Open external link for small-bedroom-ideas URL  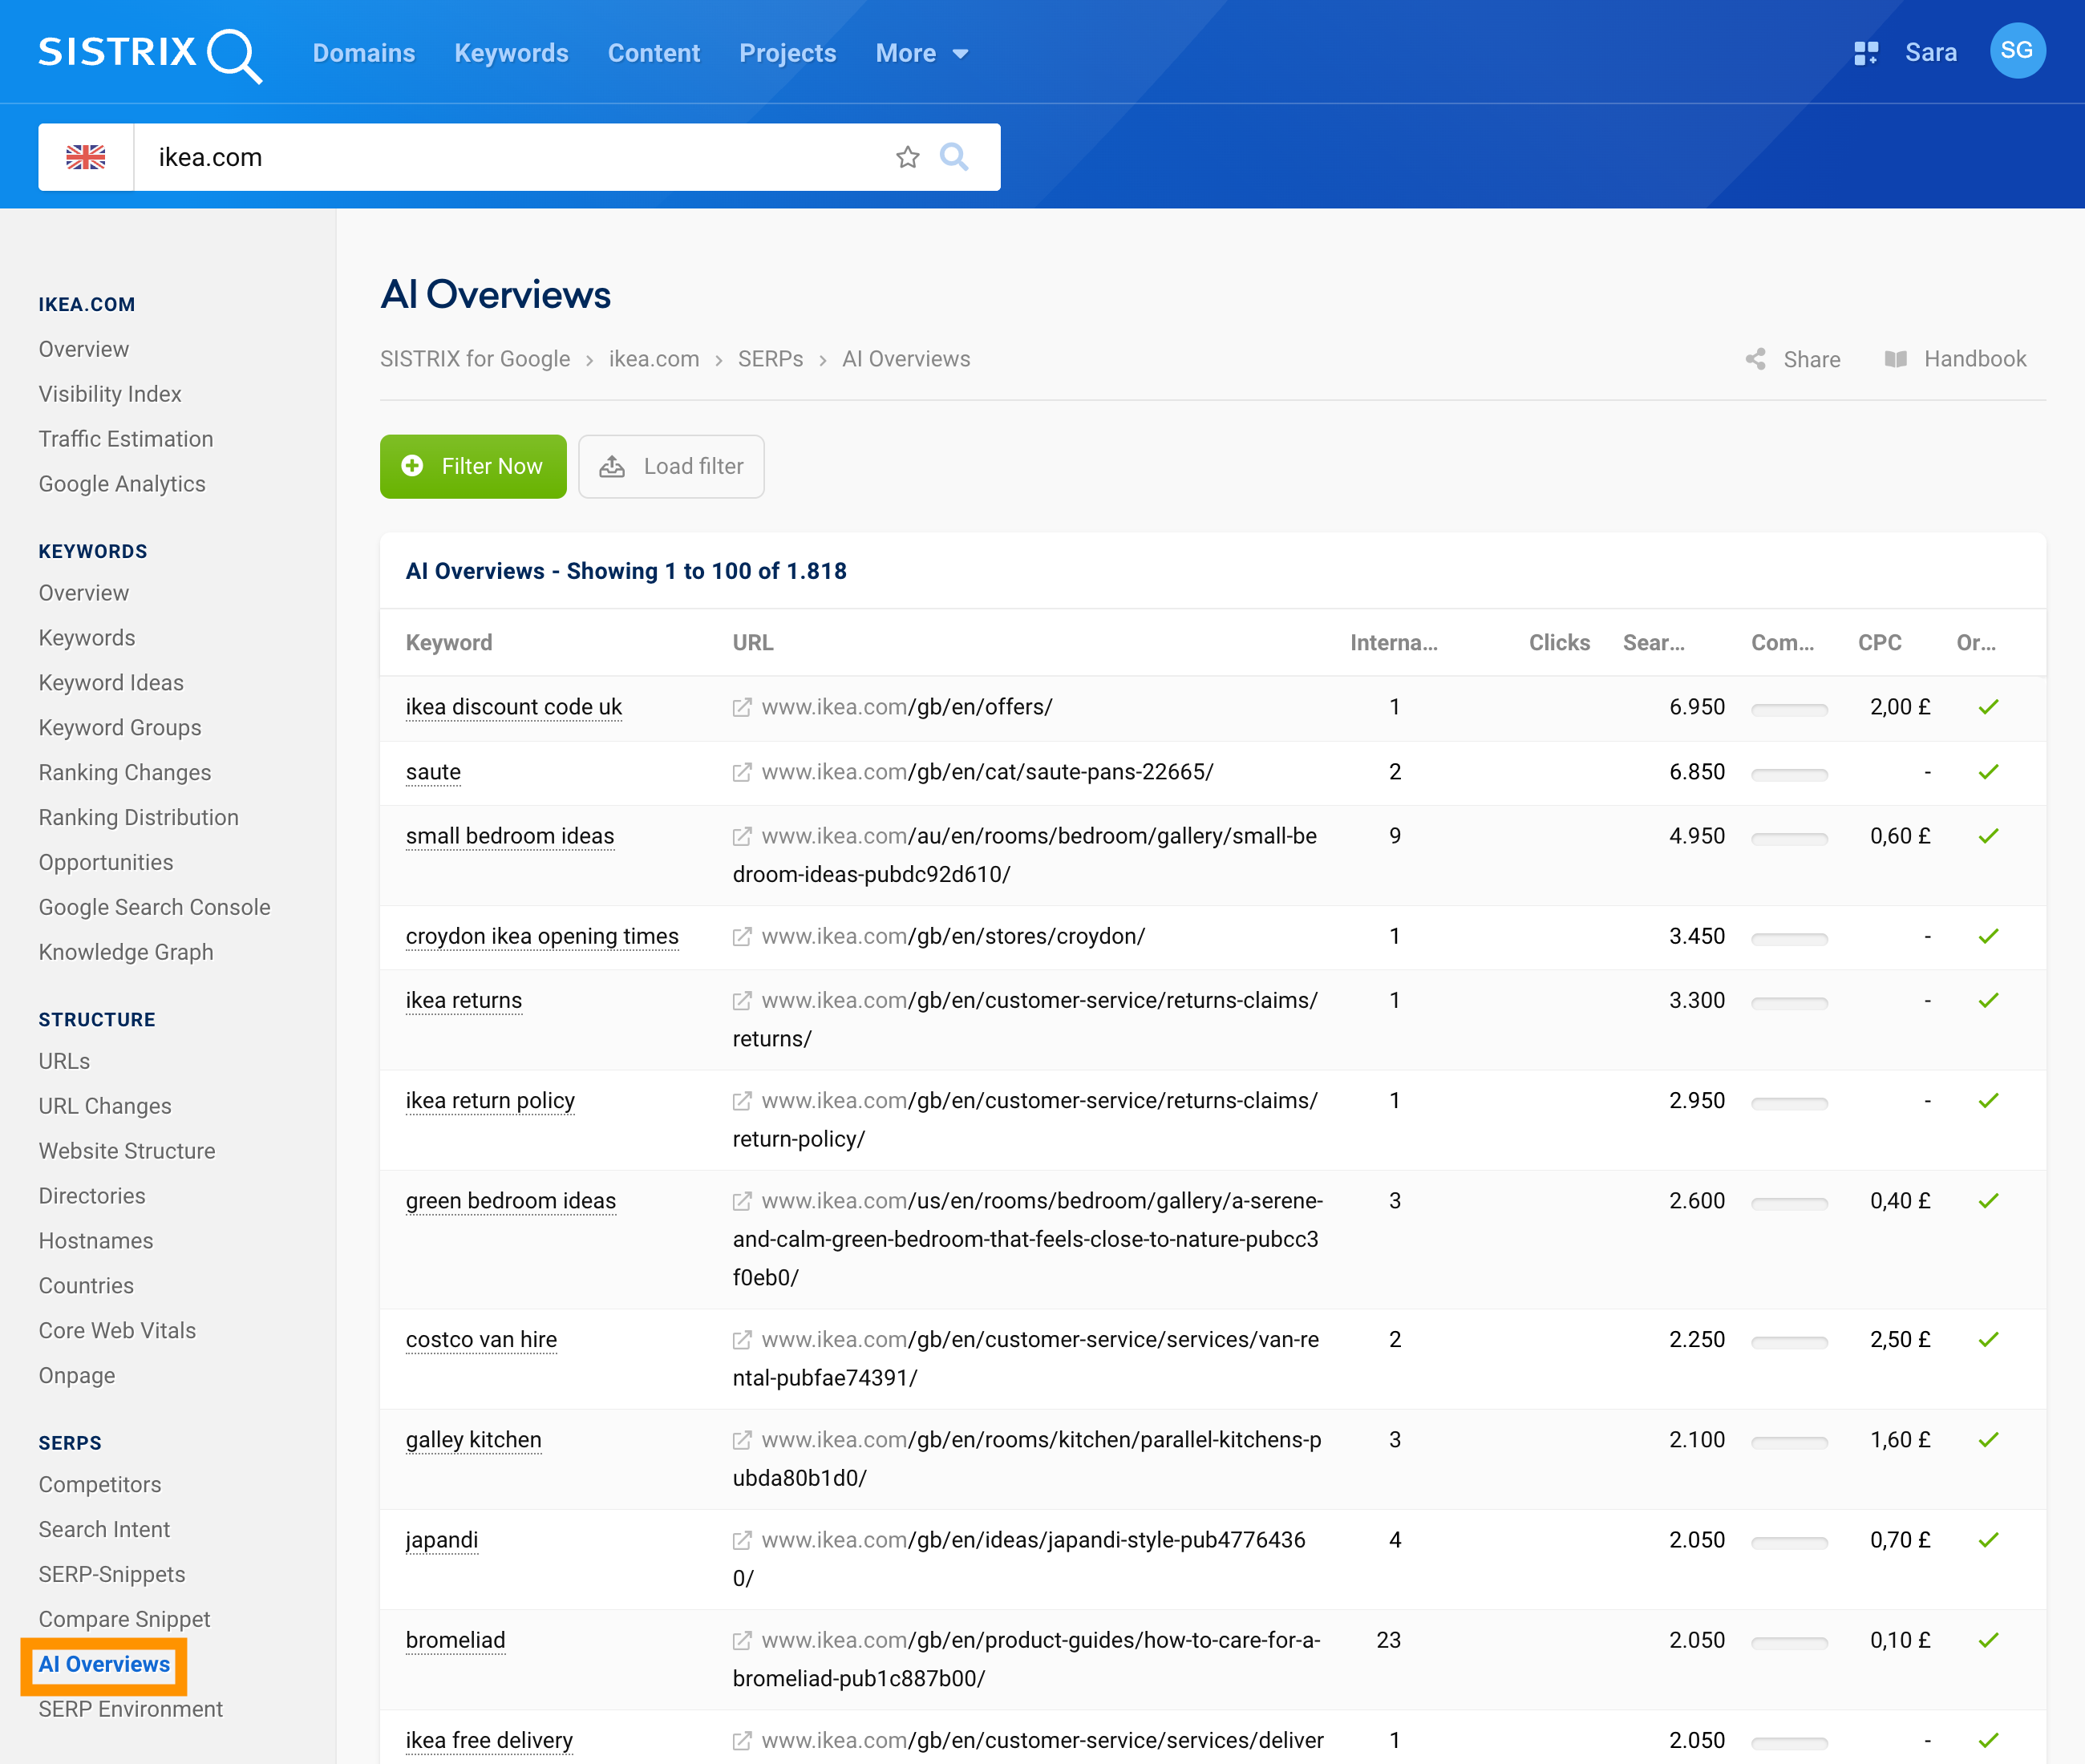742,836
